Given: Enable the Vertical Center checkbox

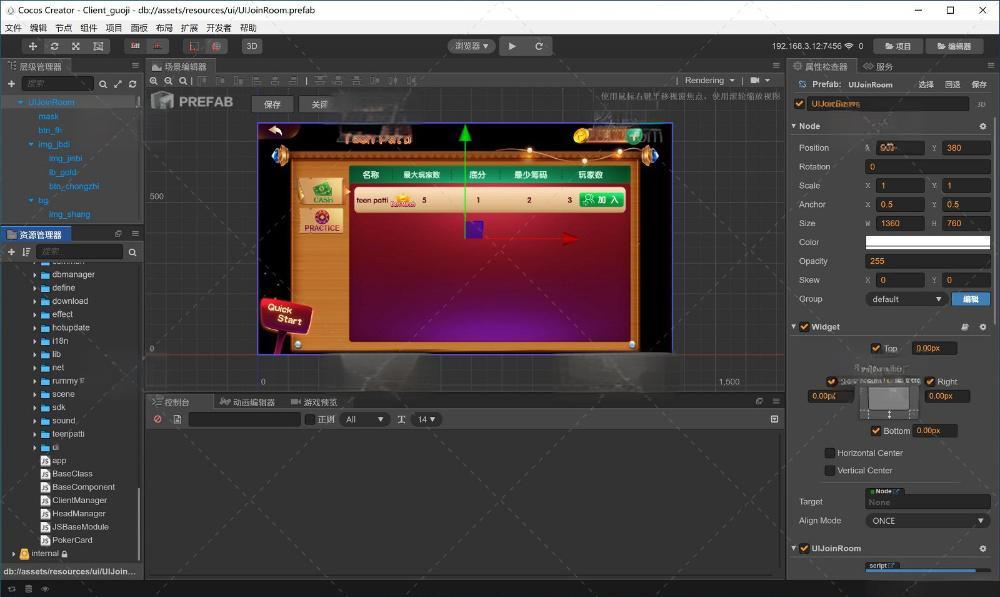Looking at the screenshot, I should coord(830,471).
